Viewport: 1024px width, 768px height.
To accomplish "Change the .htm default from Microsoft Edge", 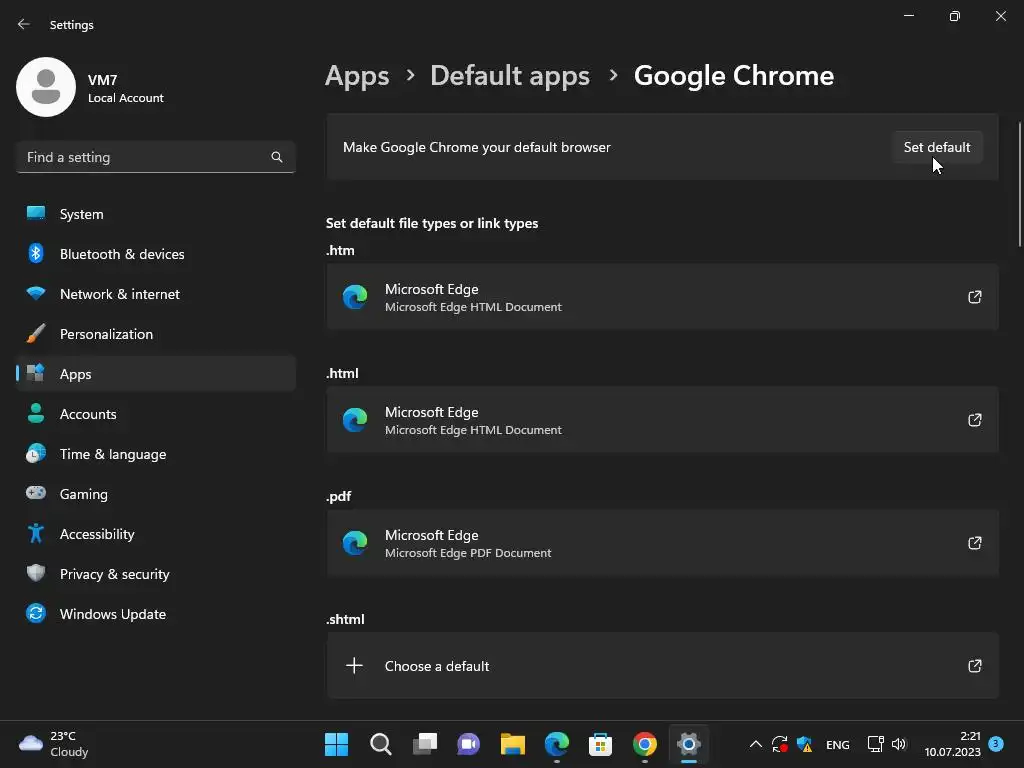I will 662,297.
